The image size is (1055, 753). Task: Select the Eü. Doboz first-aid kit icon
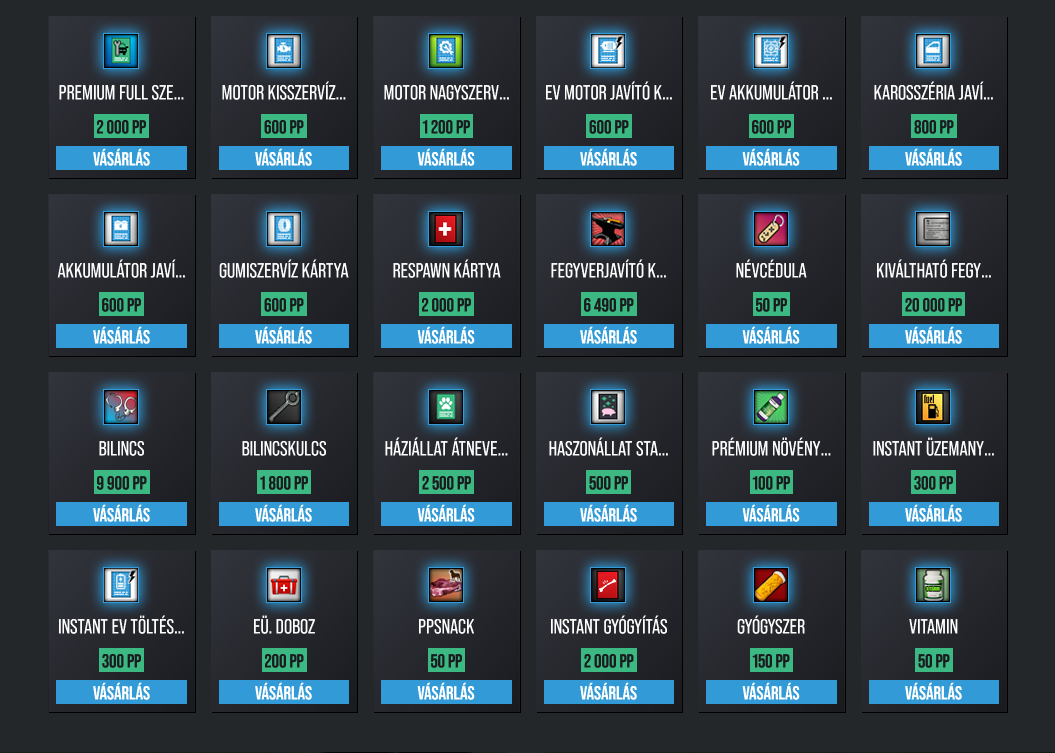tap(284, 585)
